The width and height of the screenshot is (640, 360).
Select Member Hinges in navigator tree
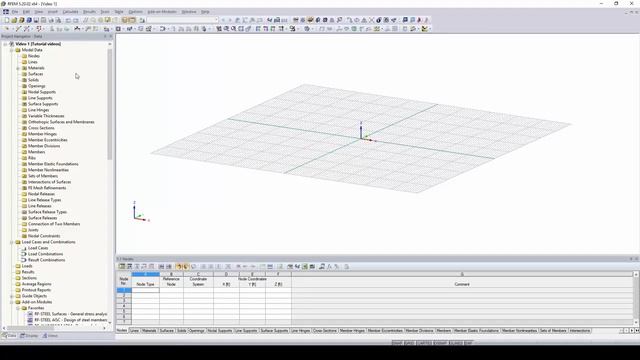click(x=42, y=134)
